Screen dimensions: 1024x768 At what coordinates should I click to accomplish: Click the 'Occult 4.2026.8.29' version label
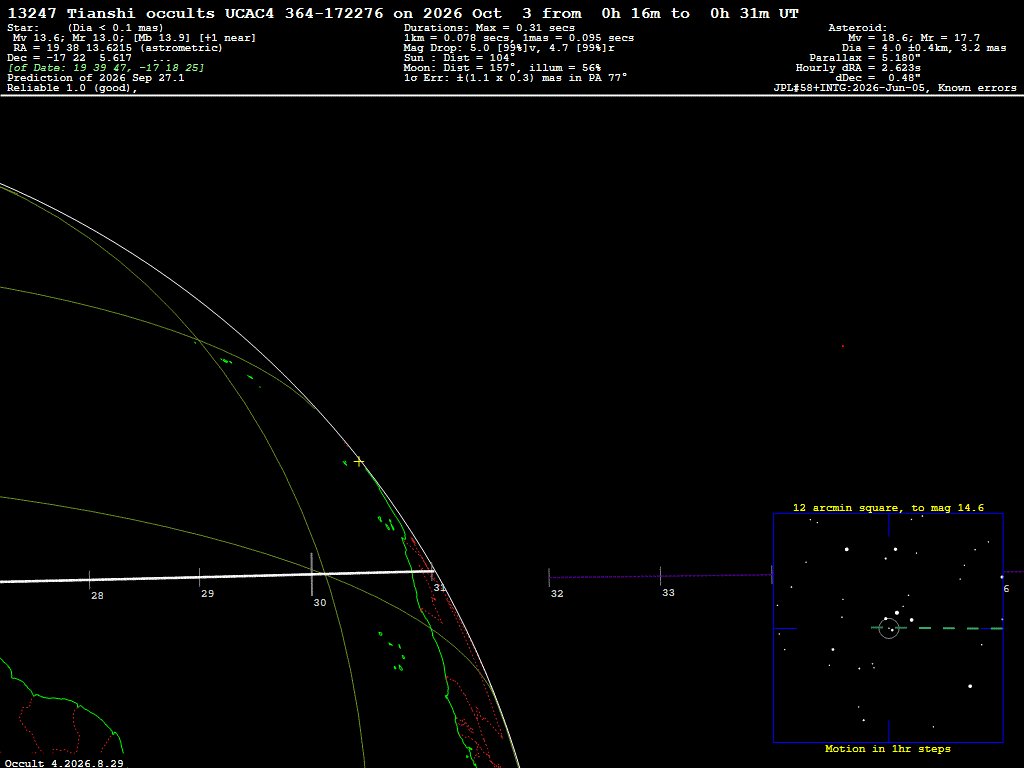(64, 763)
